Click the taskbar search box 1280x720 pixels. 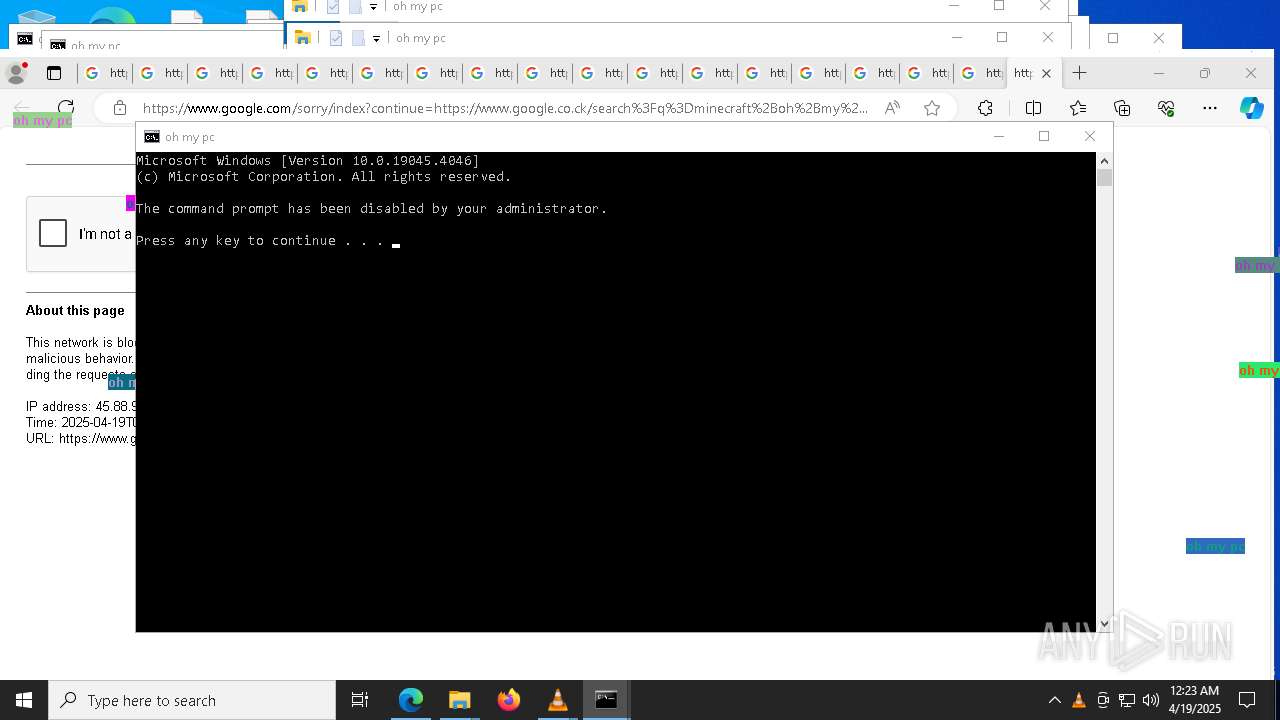click(x=192, y=700)
